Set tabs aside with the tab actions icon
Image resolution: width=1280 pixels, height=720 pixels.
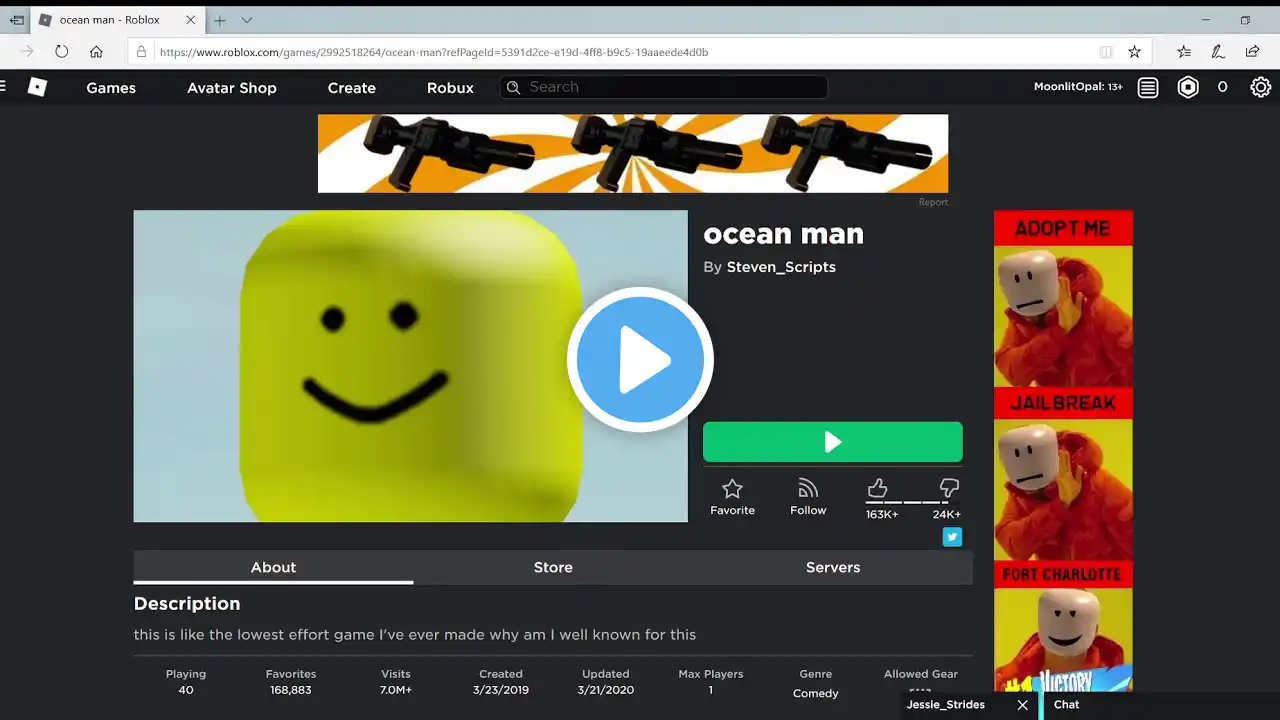point(17,20)
